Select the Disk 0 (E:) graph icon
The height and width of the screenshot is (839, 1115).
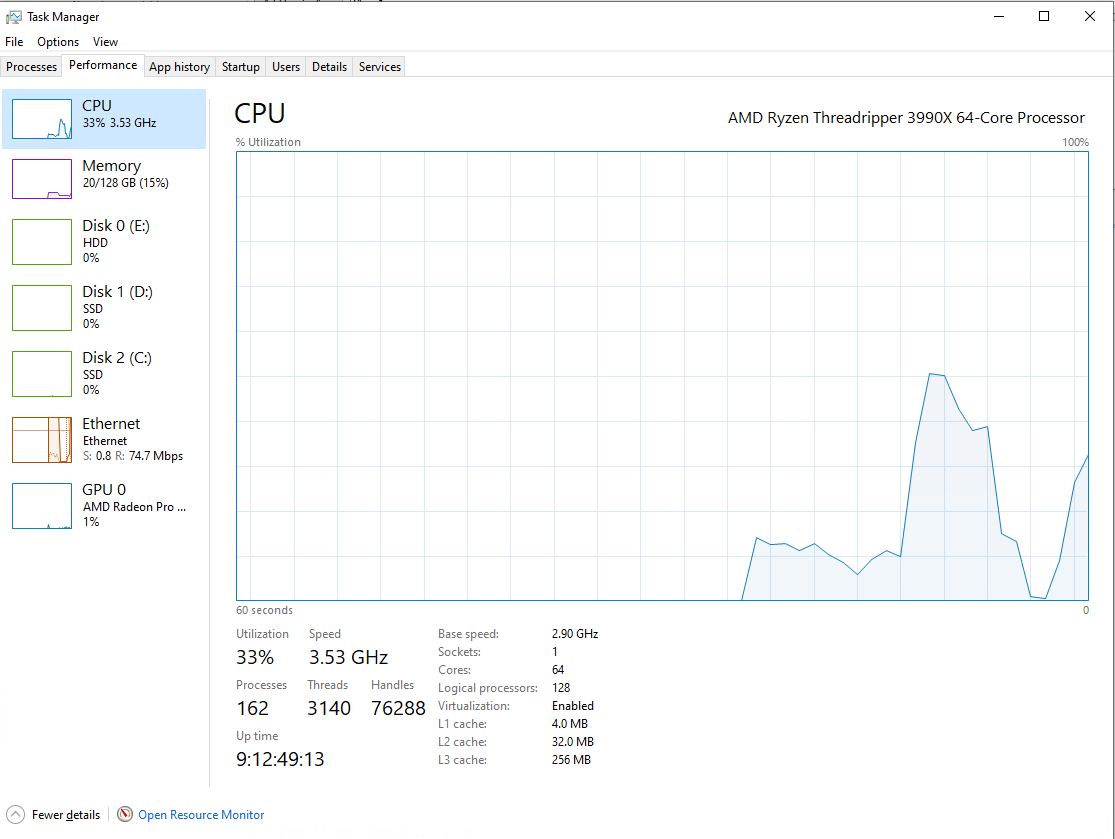(41, 241)
